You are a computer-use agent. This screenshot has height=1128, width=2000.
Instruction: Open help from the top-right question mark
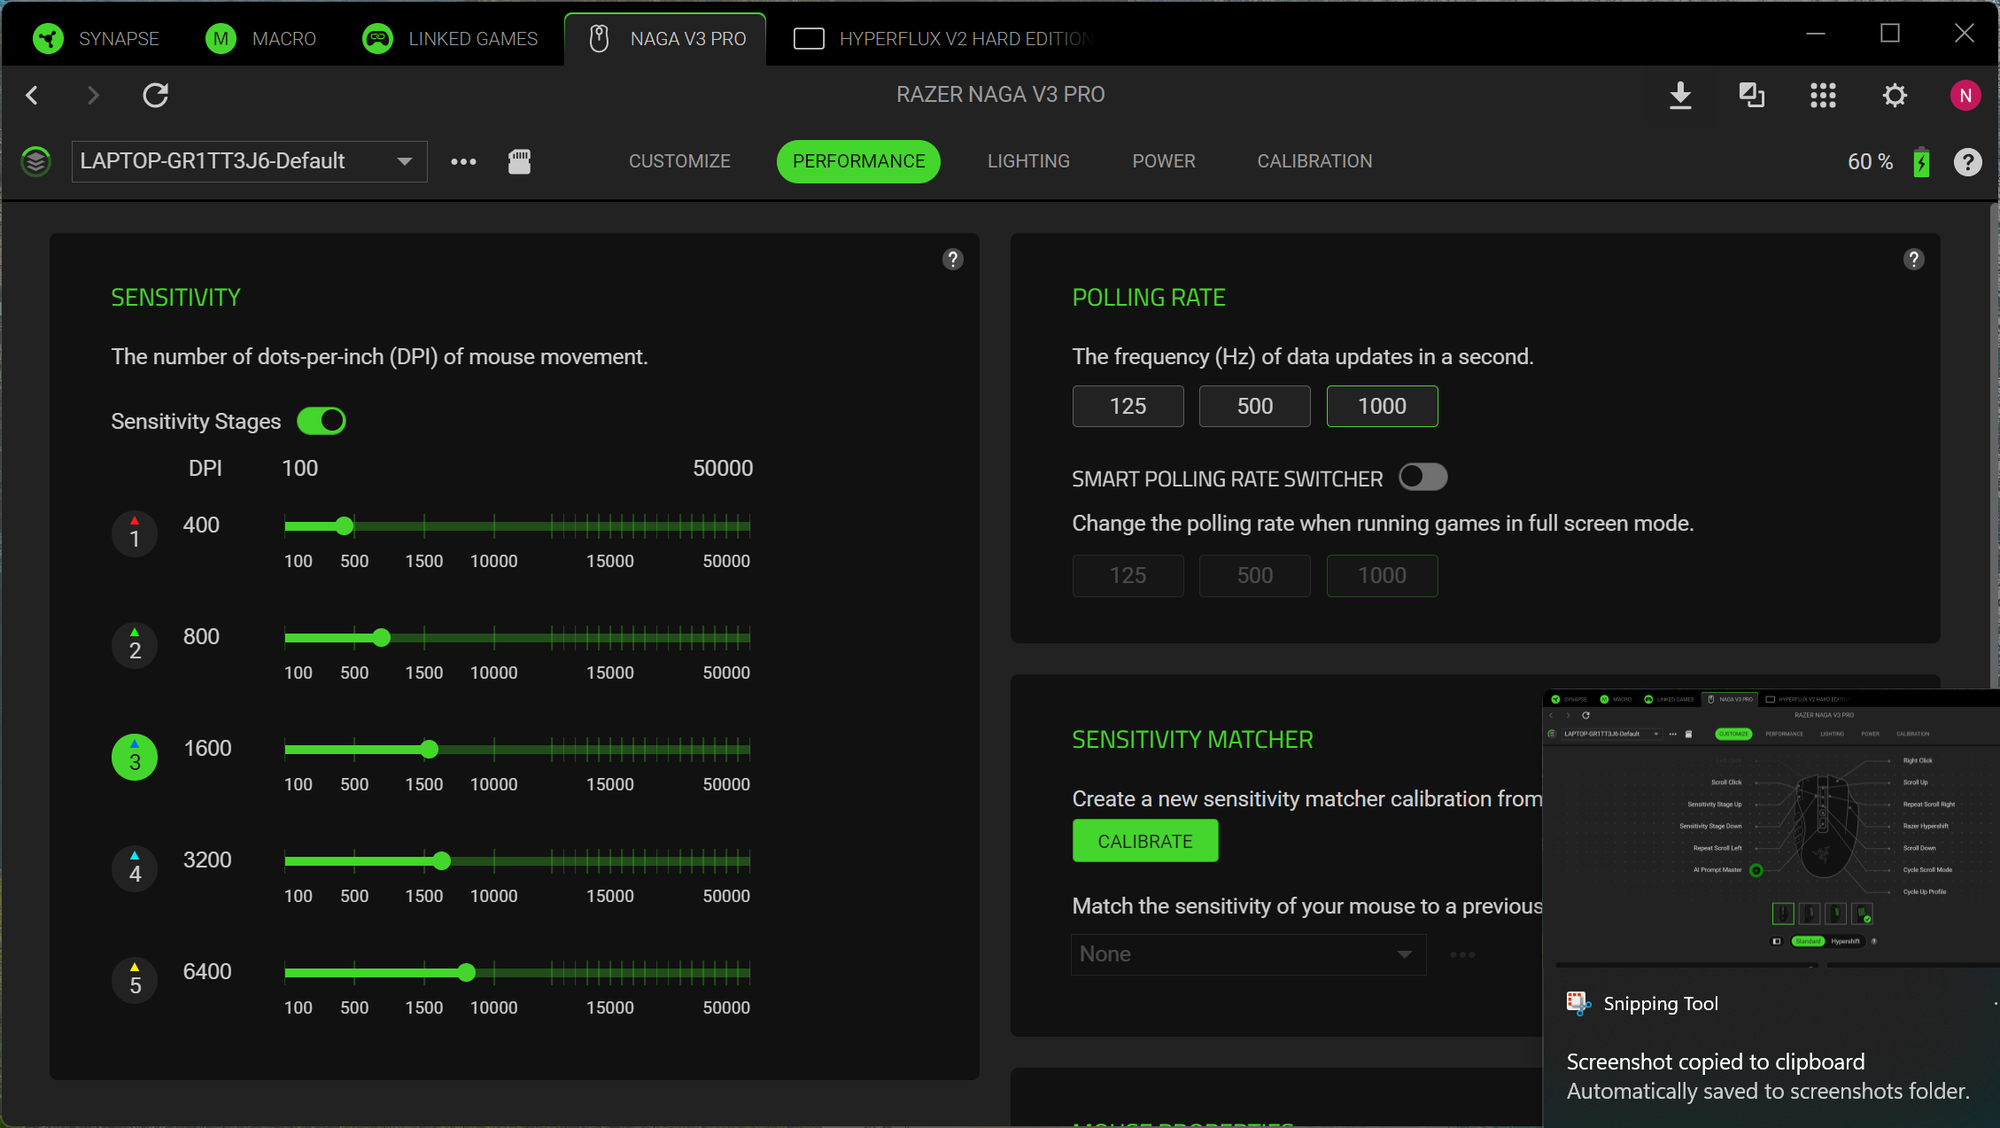(1967, 162)
